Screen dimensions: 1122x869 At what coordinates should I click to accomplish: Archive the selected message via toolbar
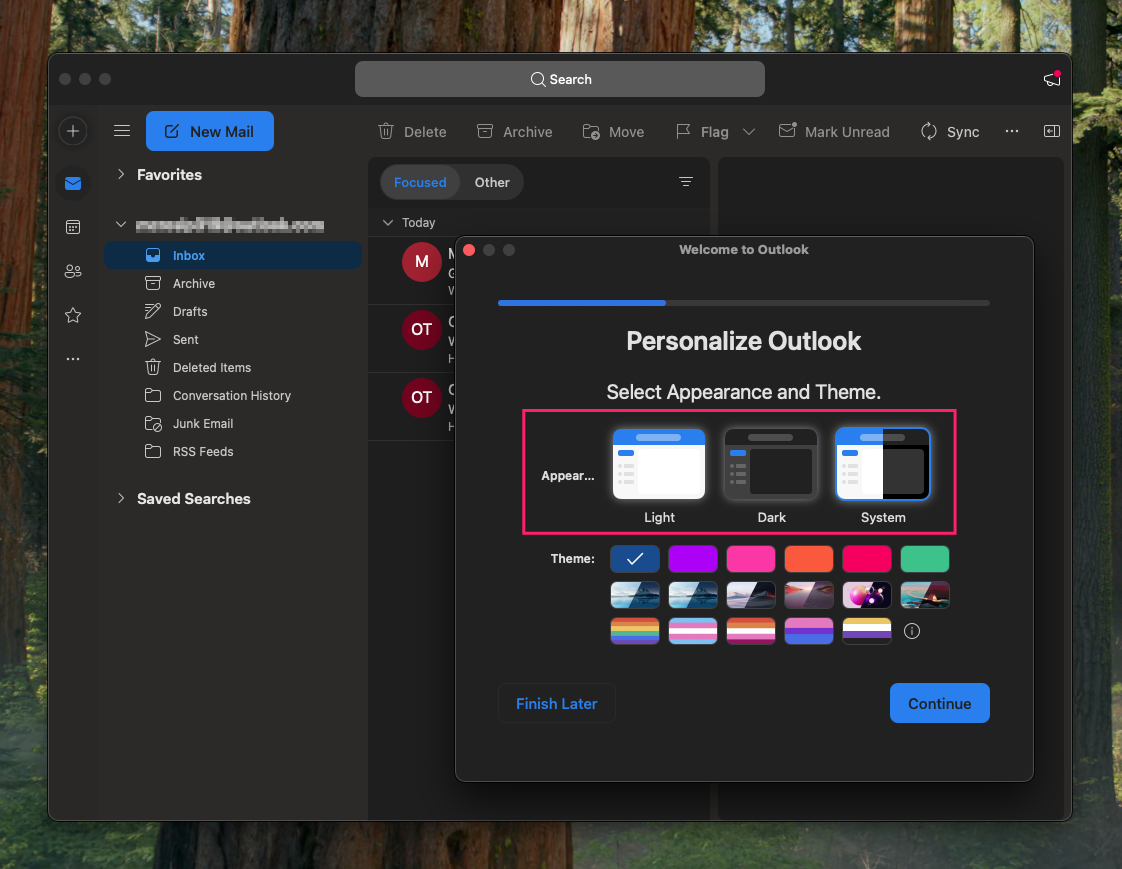tap(514, 132)
